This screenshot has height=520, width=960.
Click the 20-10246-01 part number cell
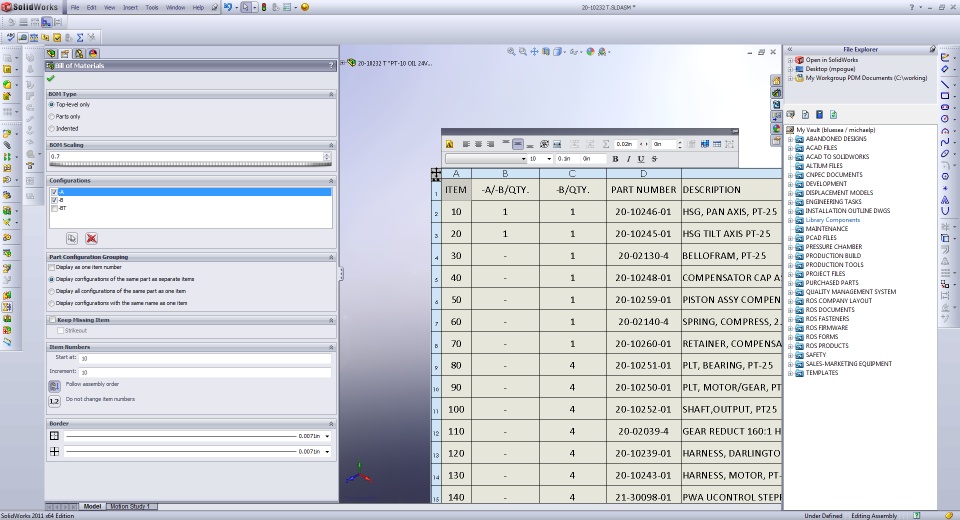643,212
